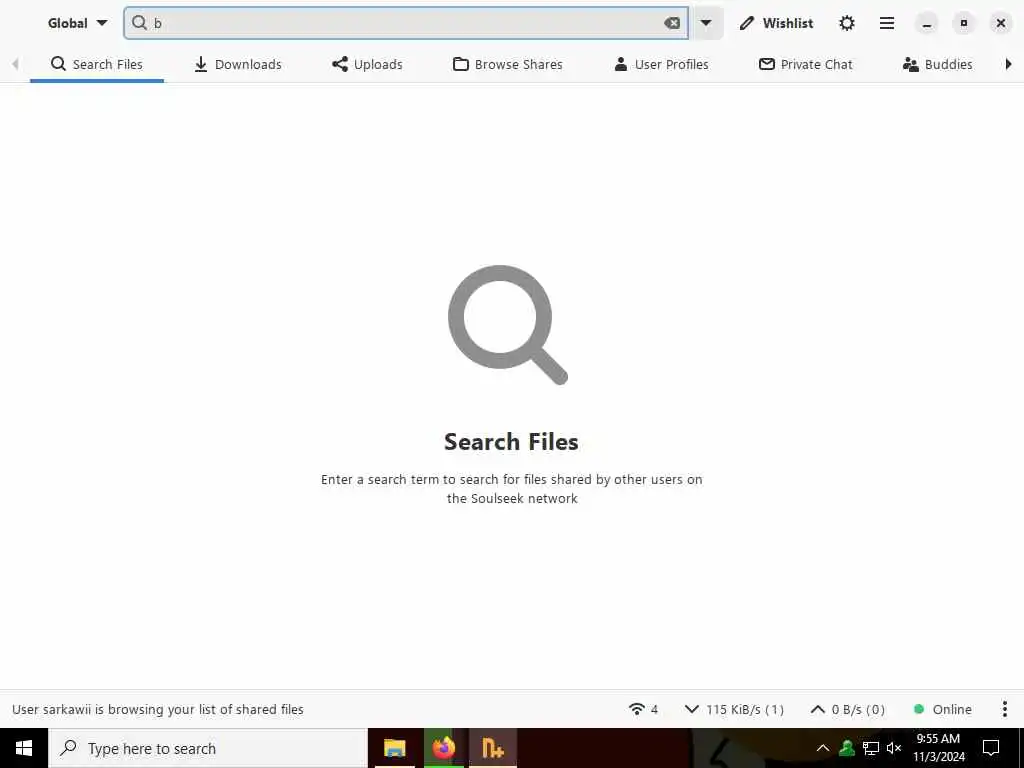Switch to the Downloads tab

click(x=238, y=64)
